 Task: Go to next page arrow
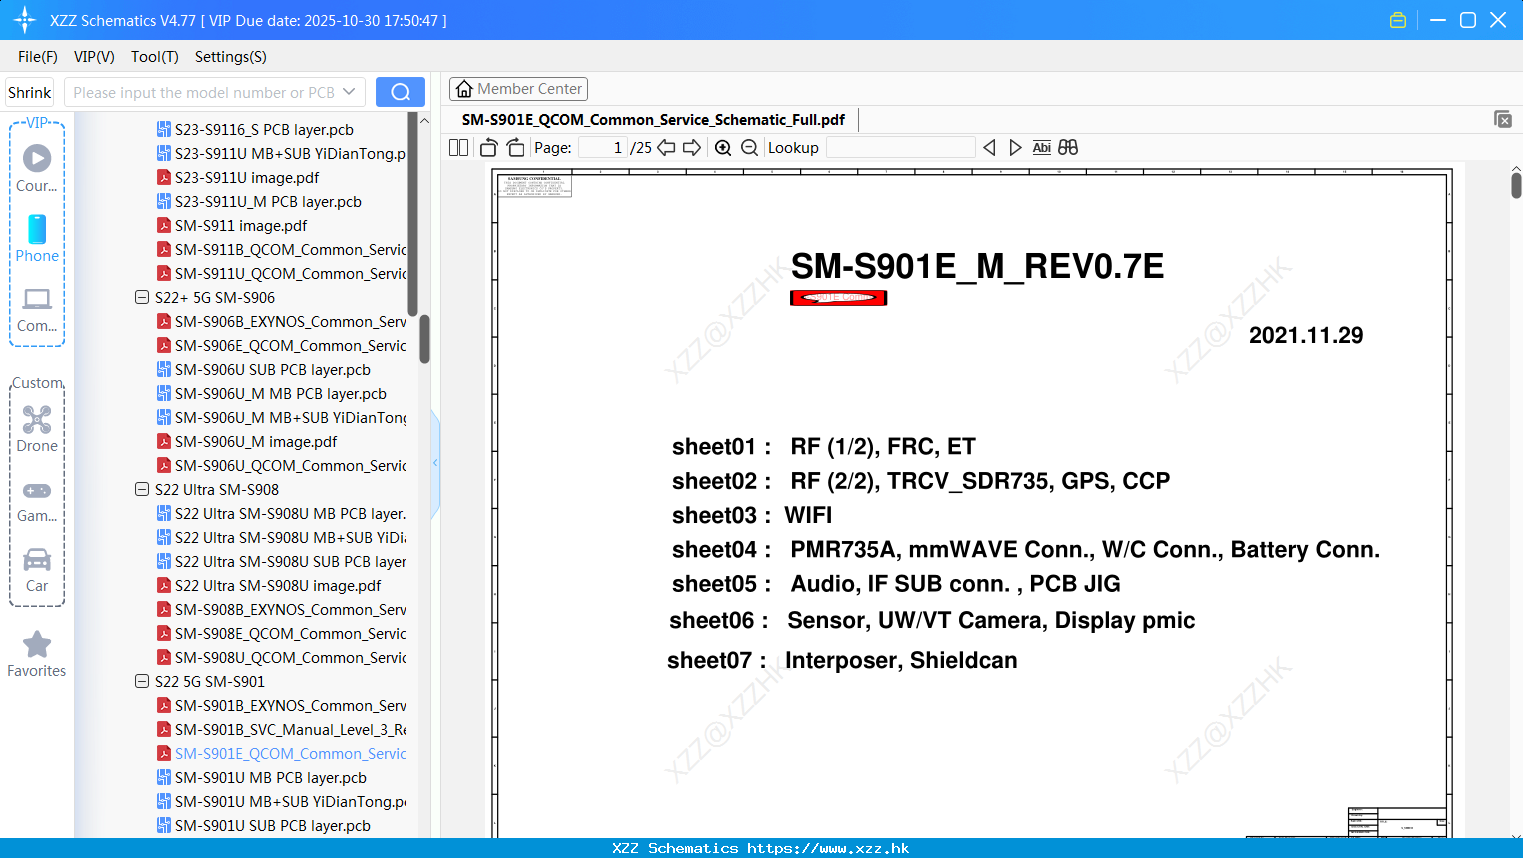coord(692,147)
